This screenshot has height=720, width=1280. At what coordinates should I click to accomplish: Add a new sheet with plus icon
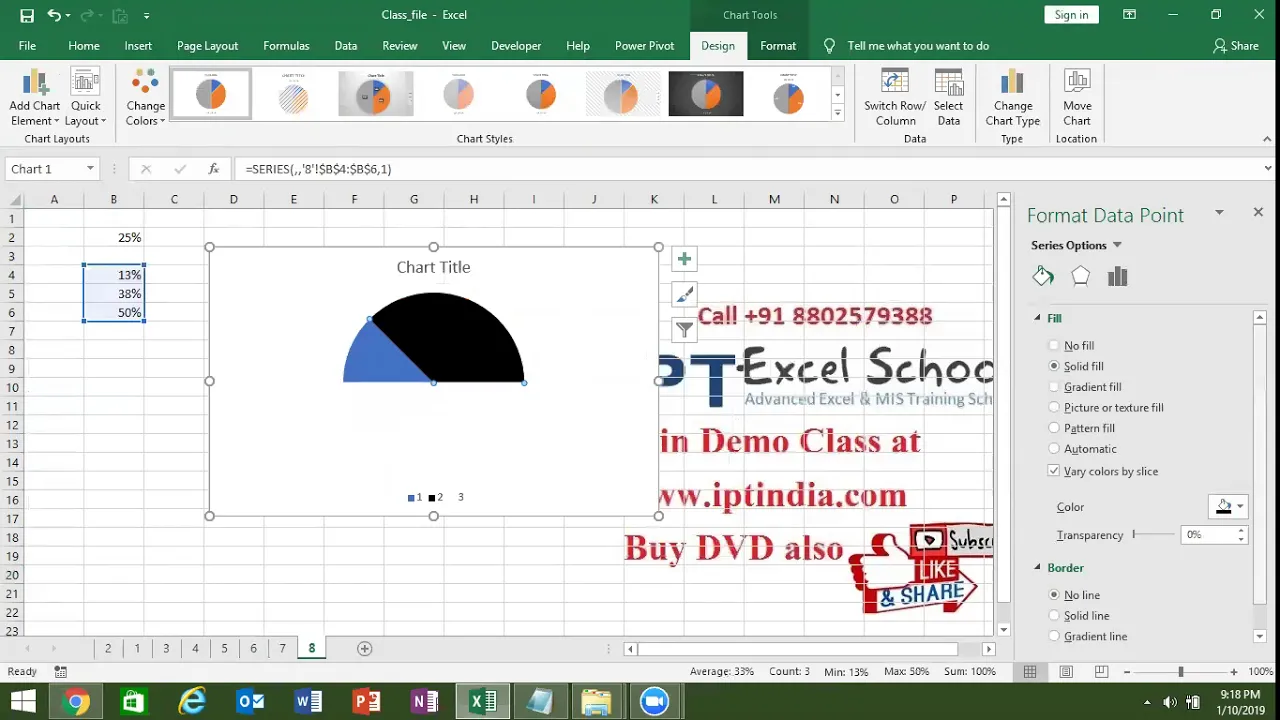coord(364,649)
